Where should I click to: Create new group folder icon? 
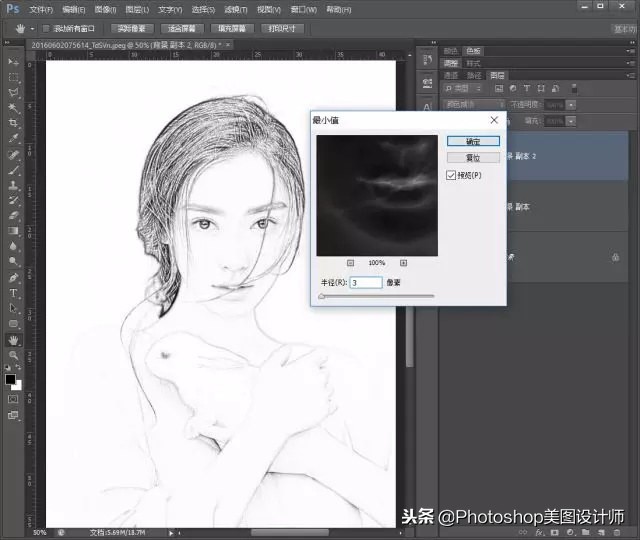586,532
